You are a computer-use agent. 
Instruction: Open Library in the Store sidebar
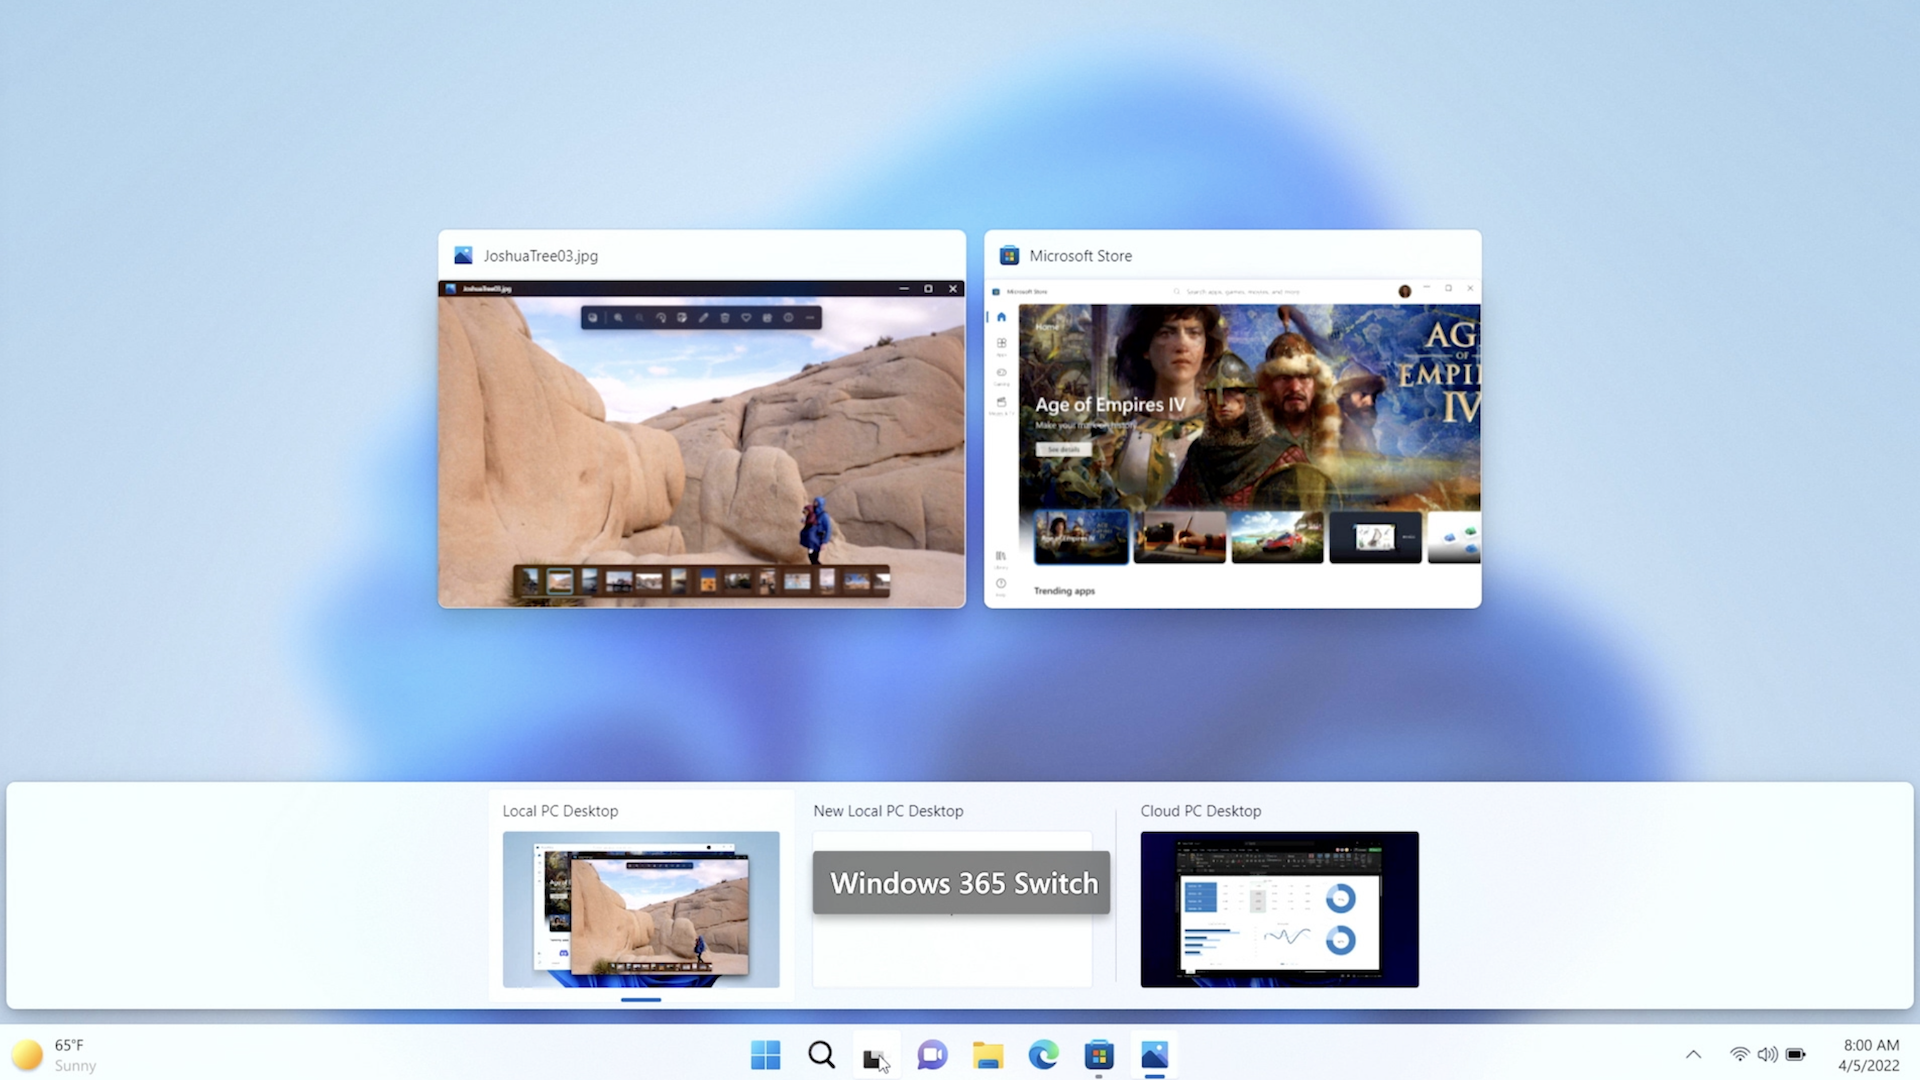pos(1001,558)
